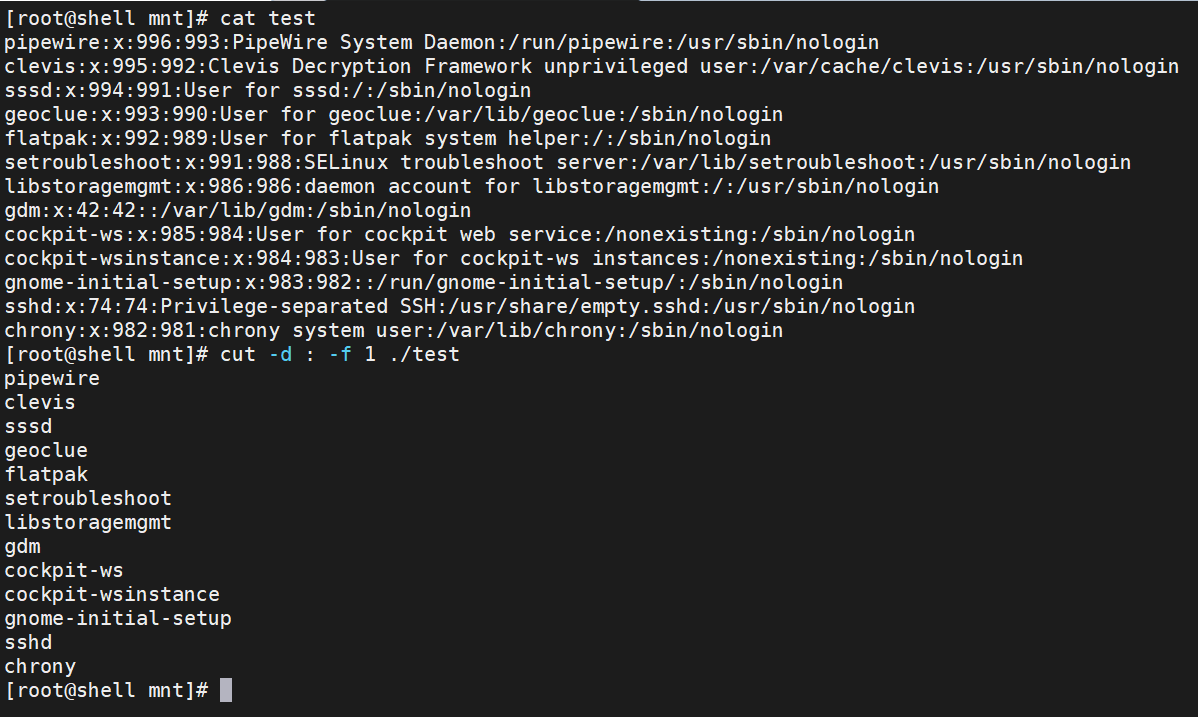Viewport: 1198px width, 717px height.
Task: Click the clevis Decryption Framework line
Action: point(591,67)
